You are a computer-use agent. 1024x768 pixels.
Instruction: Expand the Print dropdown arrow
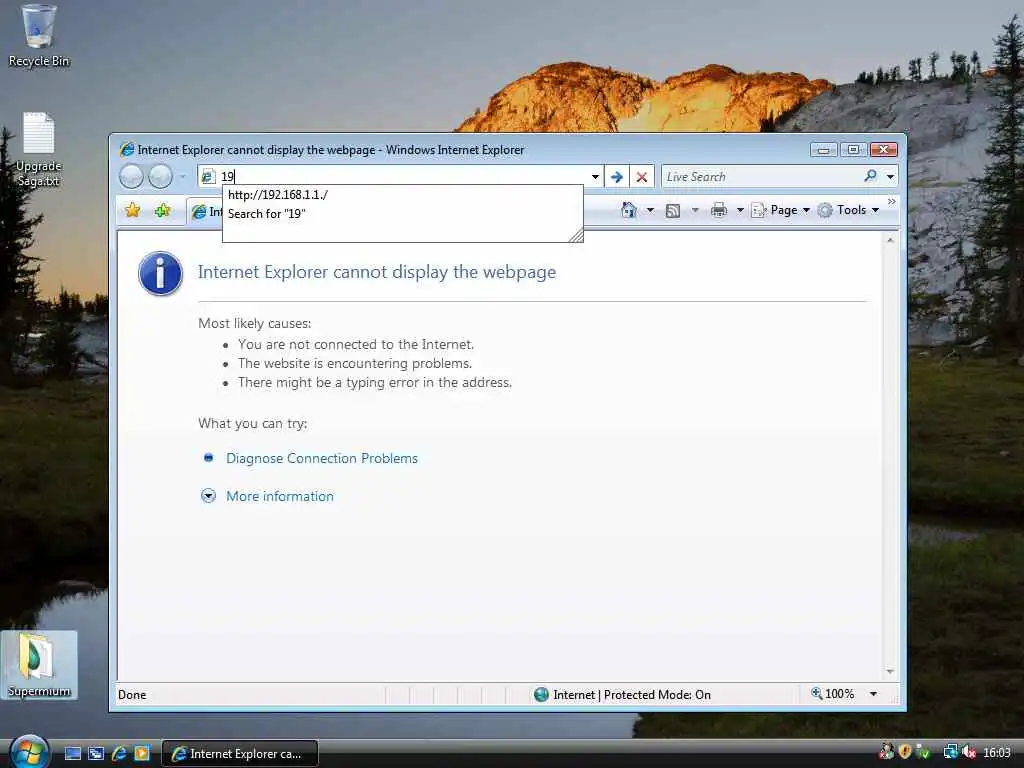(740, 210)
